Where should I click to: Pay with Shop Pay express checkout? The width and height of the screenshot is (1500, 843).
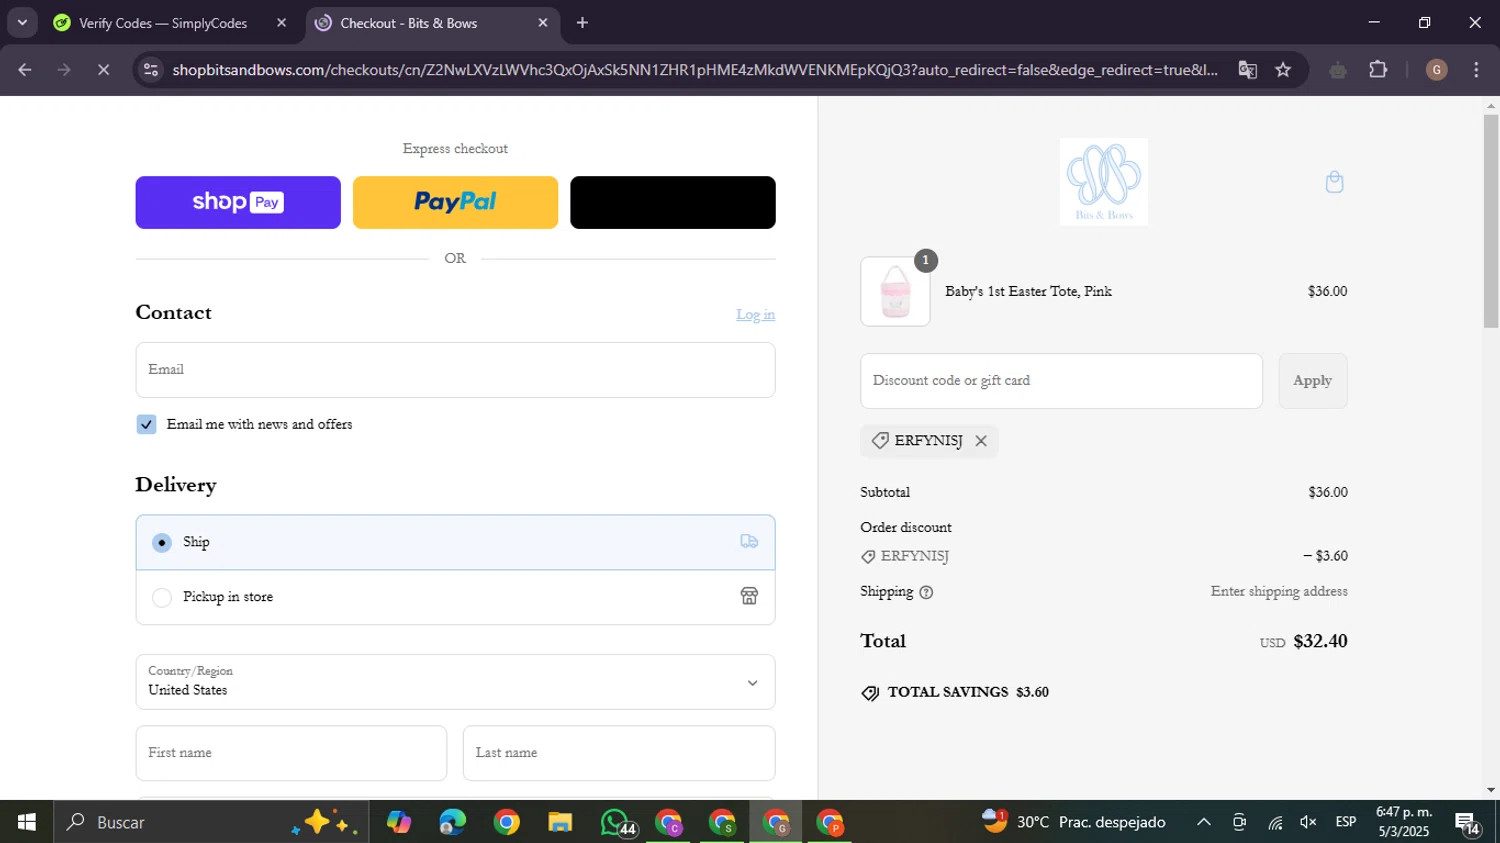238,202
